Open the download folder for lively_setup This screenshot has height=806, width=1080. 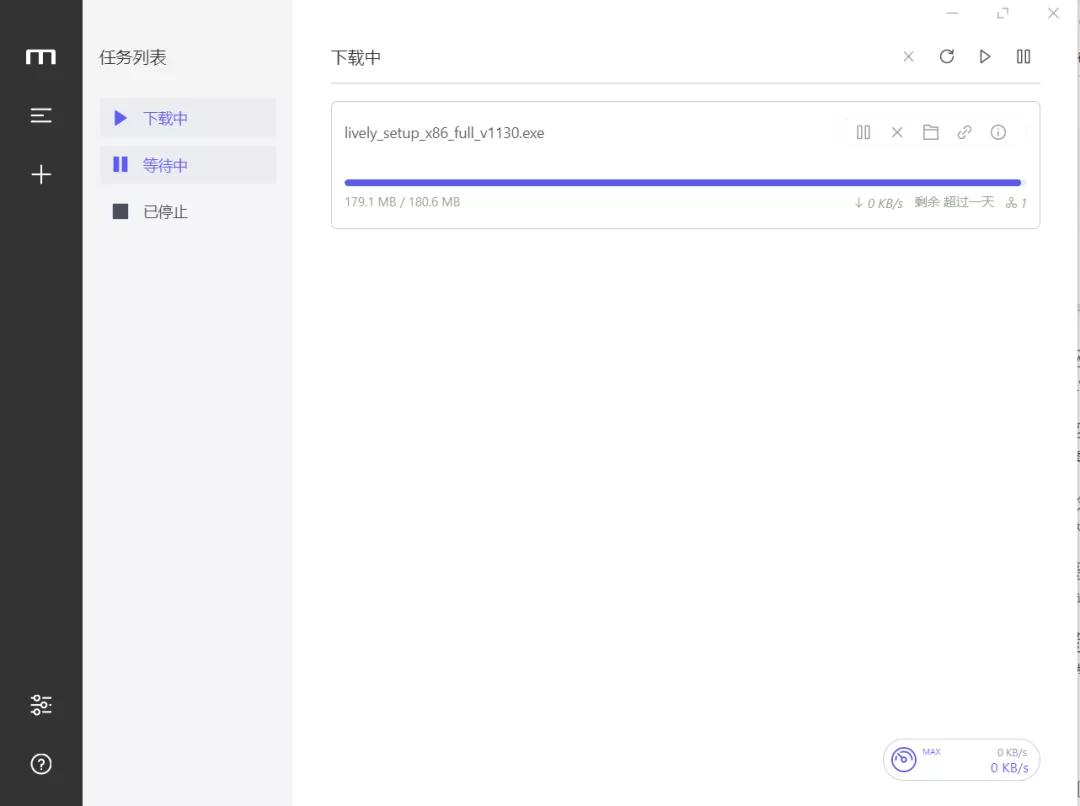coord(931,132)
